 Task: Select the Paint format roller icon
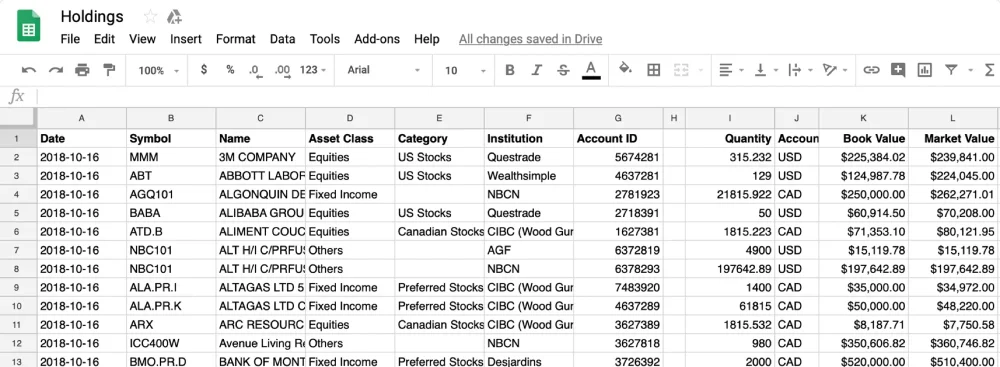click(109, 70)
